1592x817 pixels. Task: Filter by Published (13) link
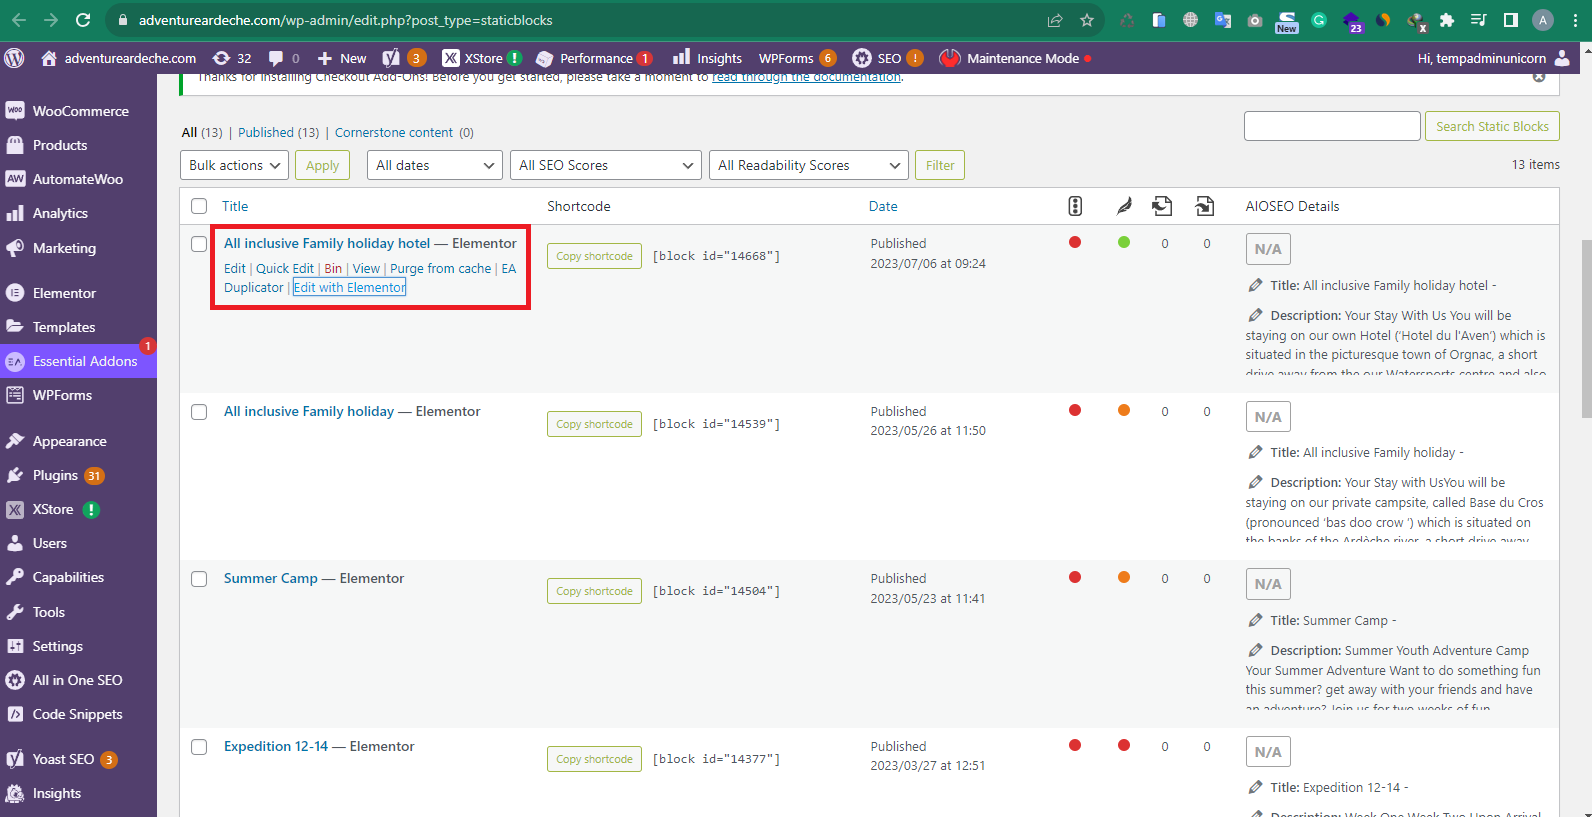(278, 132)
